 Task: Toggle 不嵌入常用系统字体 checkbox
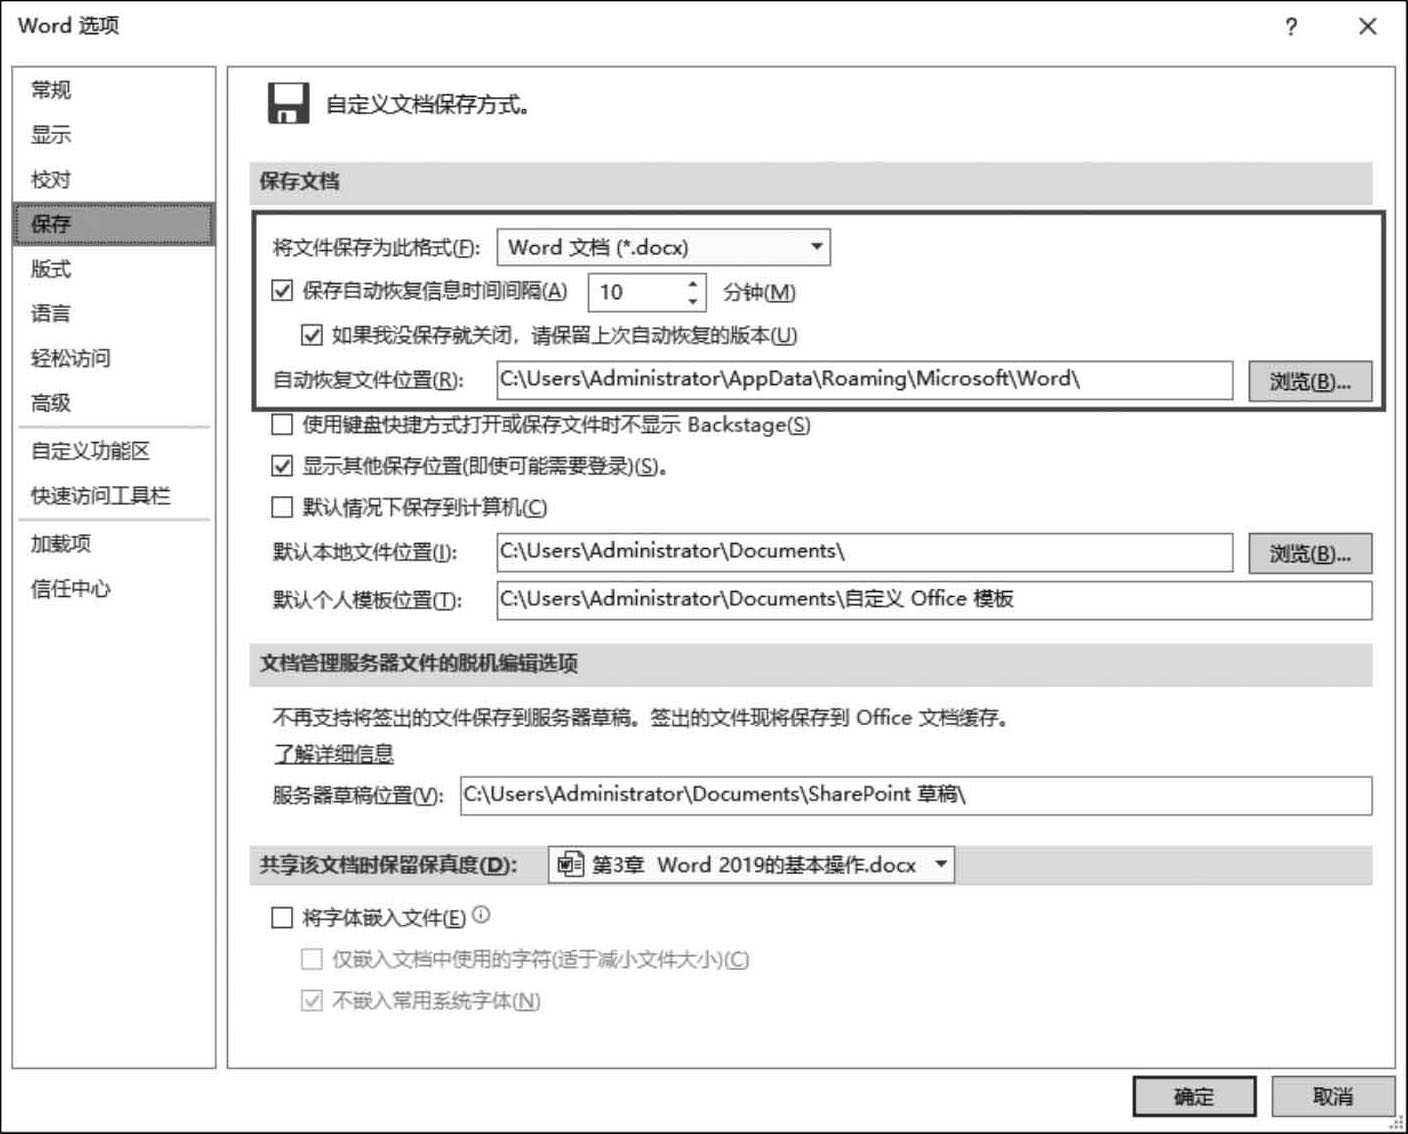[312, 1001]
